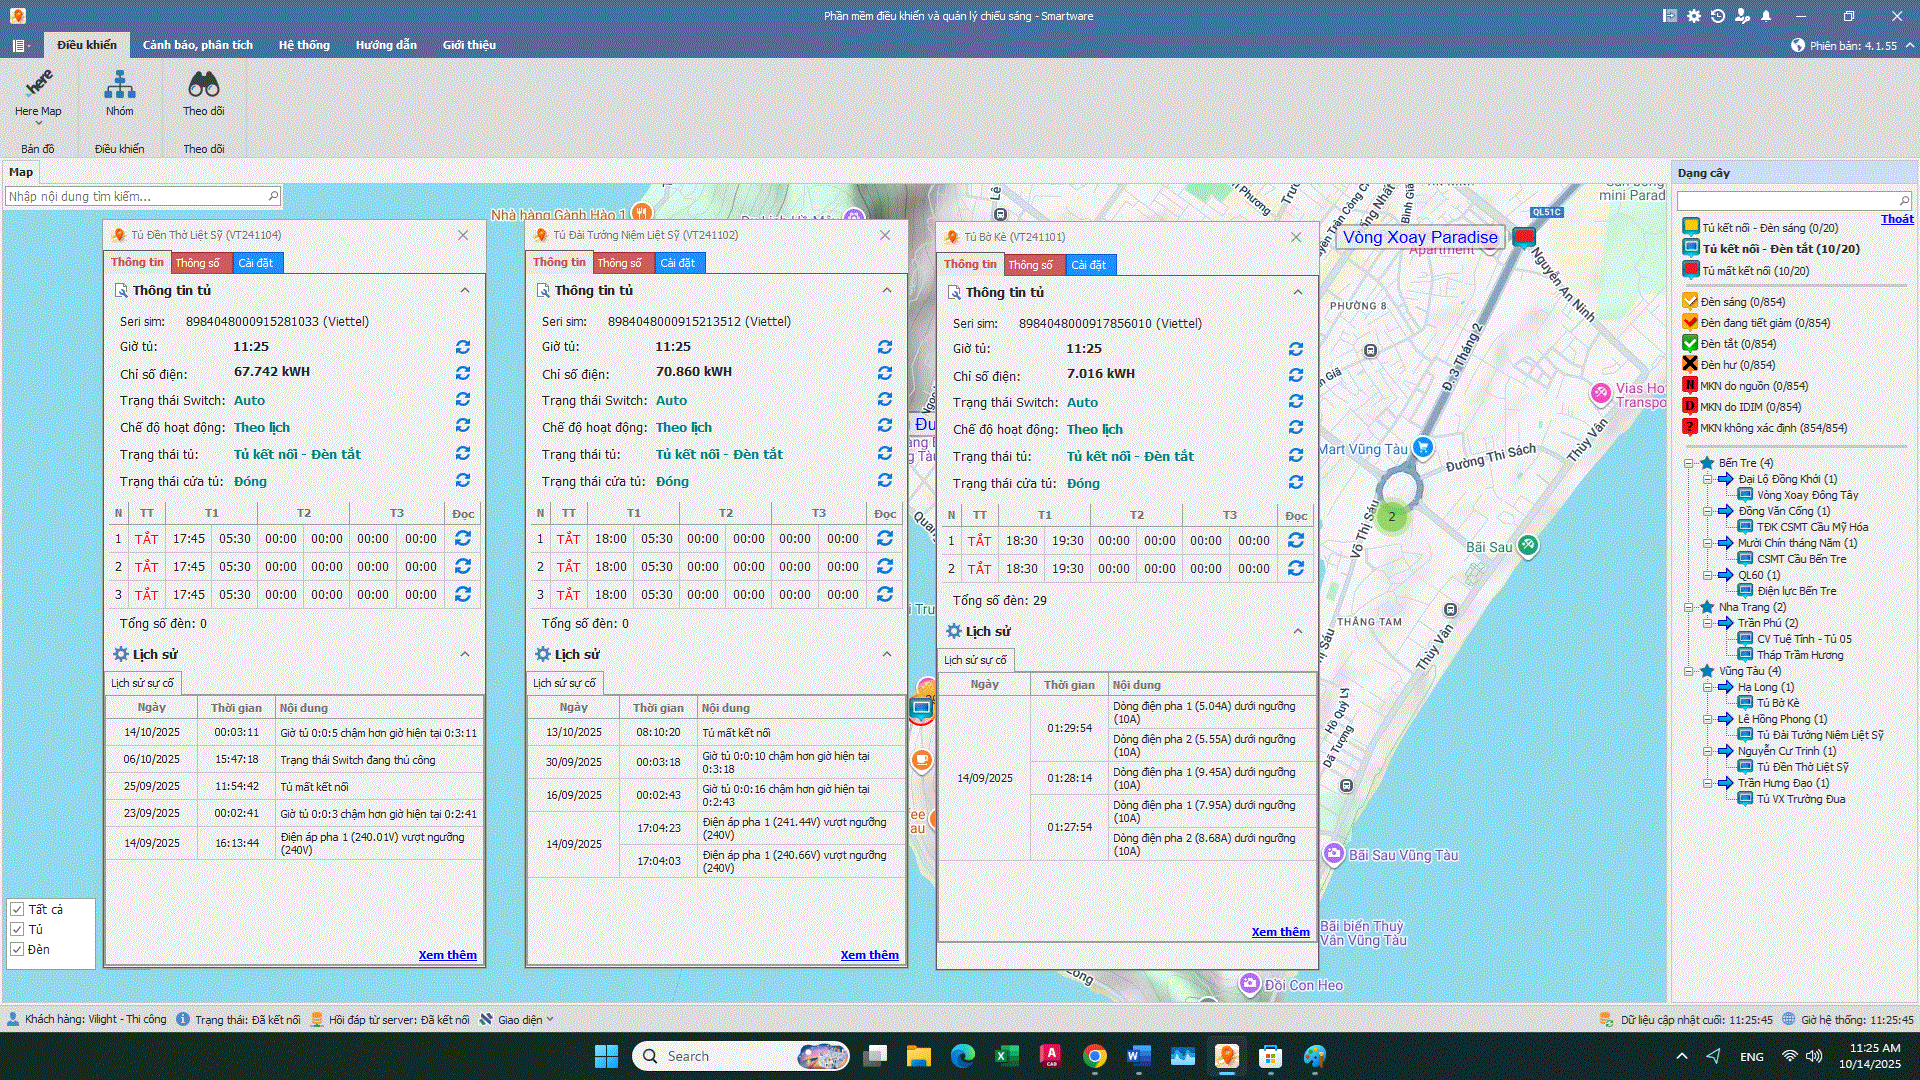Click the red Tủ mất kết nối legend swatch

pos(1691,270)
